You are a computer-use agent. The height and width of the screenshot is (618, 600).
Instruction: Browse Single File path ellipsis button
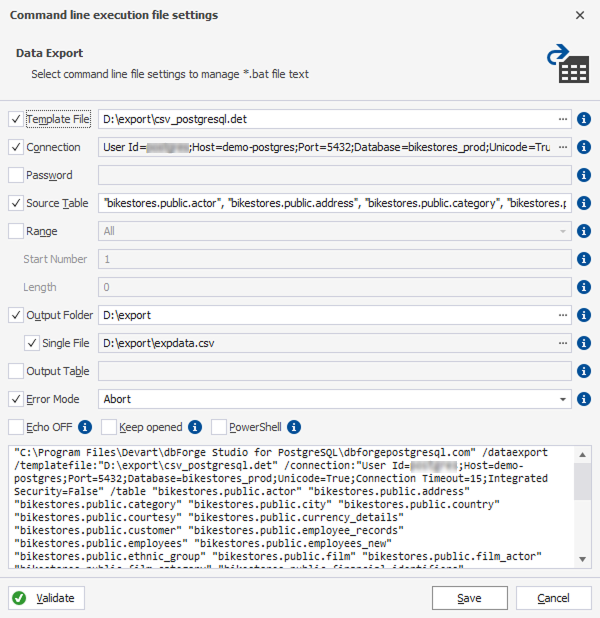click(563, 343)
